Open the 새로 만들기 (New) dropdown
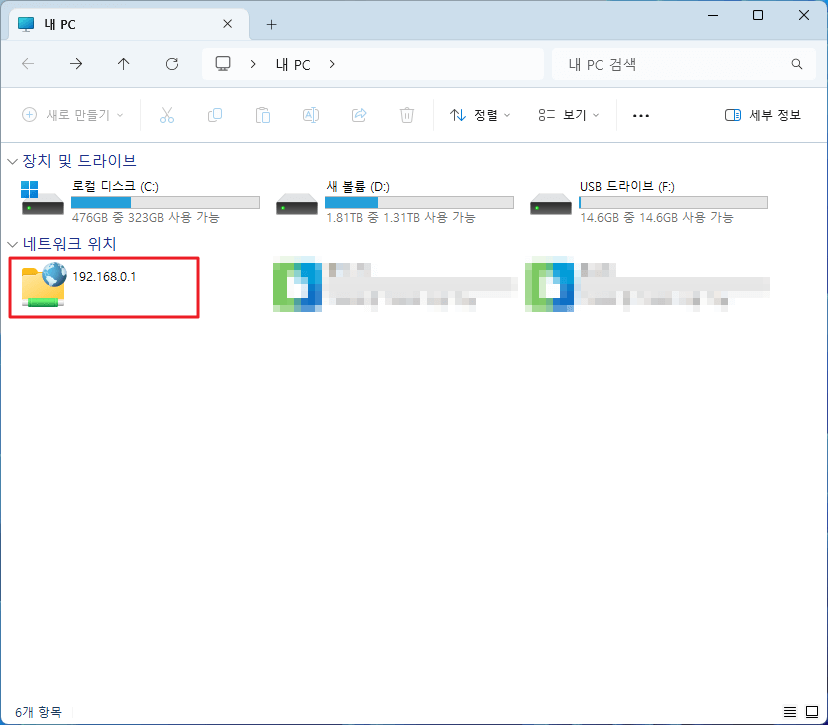The height and width of the screenshot is (725, 828). (72, 115)
